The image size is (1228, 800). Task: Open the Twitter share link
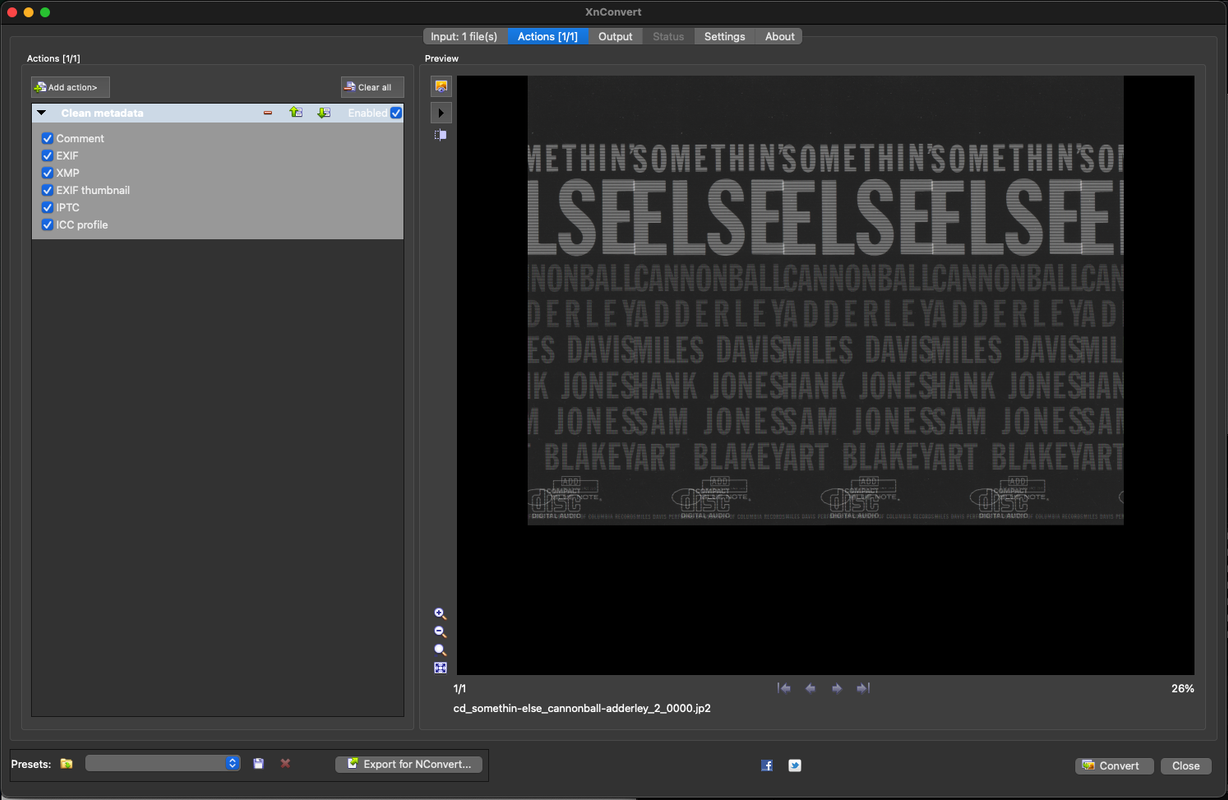(795, 766)
